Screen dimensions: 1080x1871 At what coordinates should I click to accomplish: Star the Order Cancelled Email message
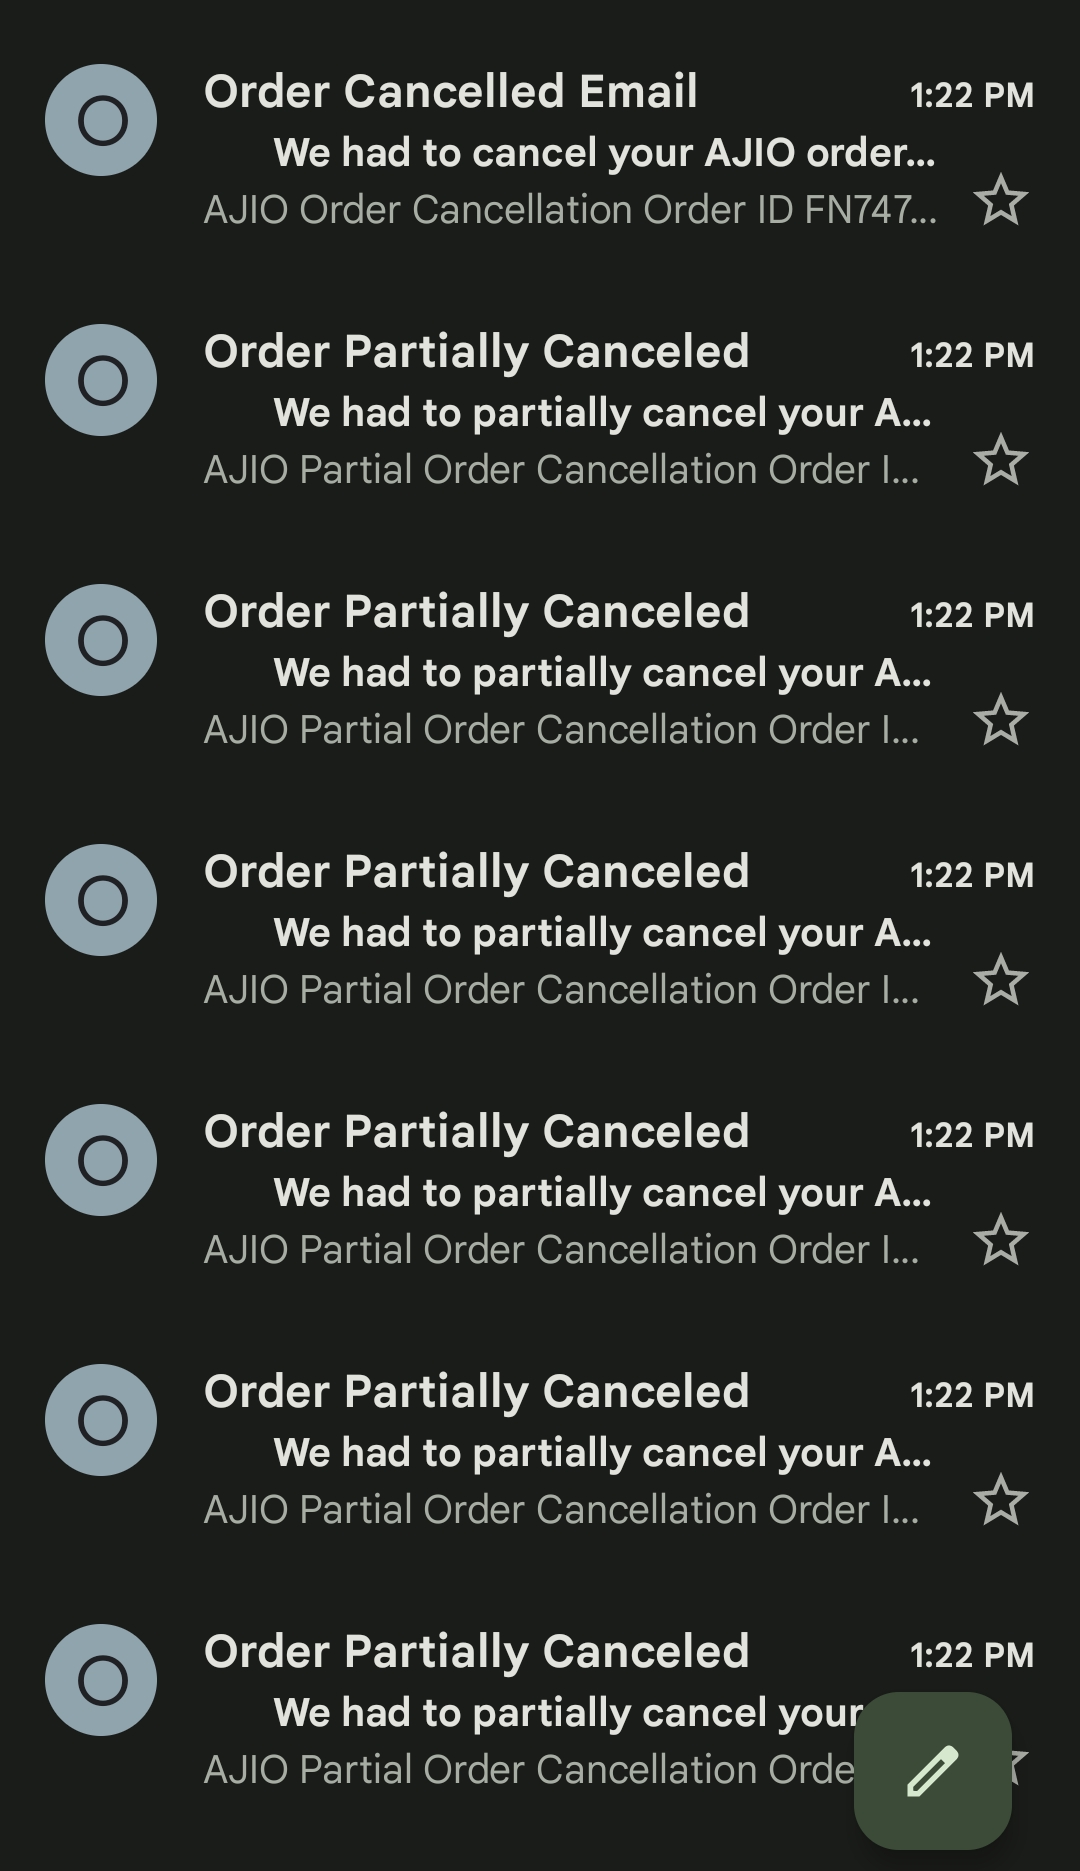coord(1000,200)
